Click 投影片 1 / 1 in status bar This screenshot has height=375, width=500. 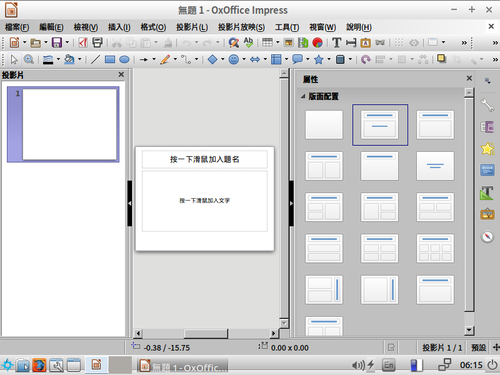click(442, 348)
